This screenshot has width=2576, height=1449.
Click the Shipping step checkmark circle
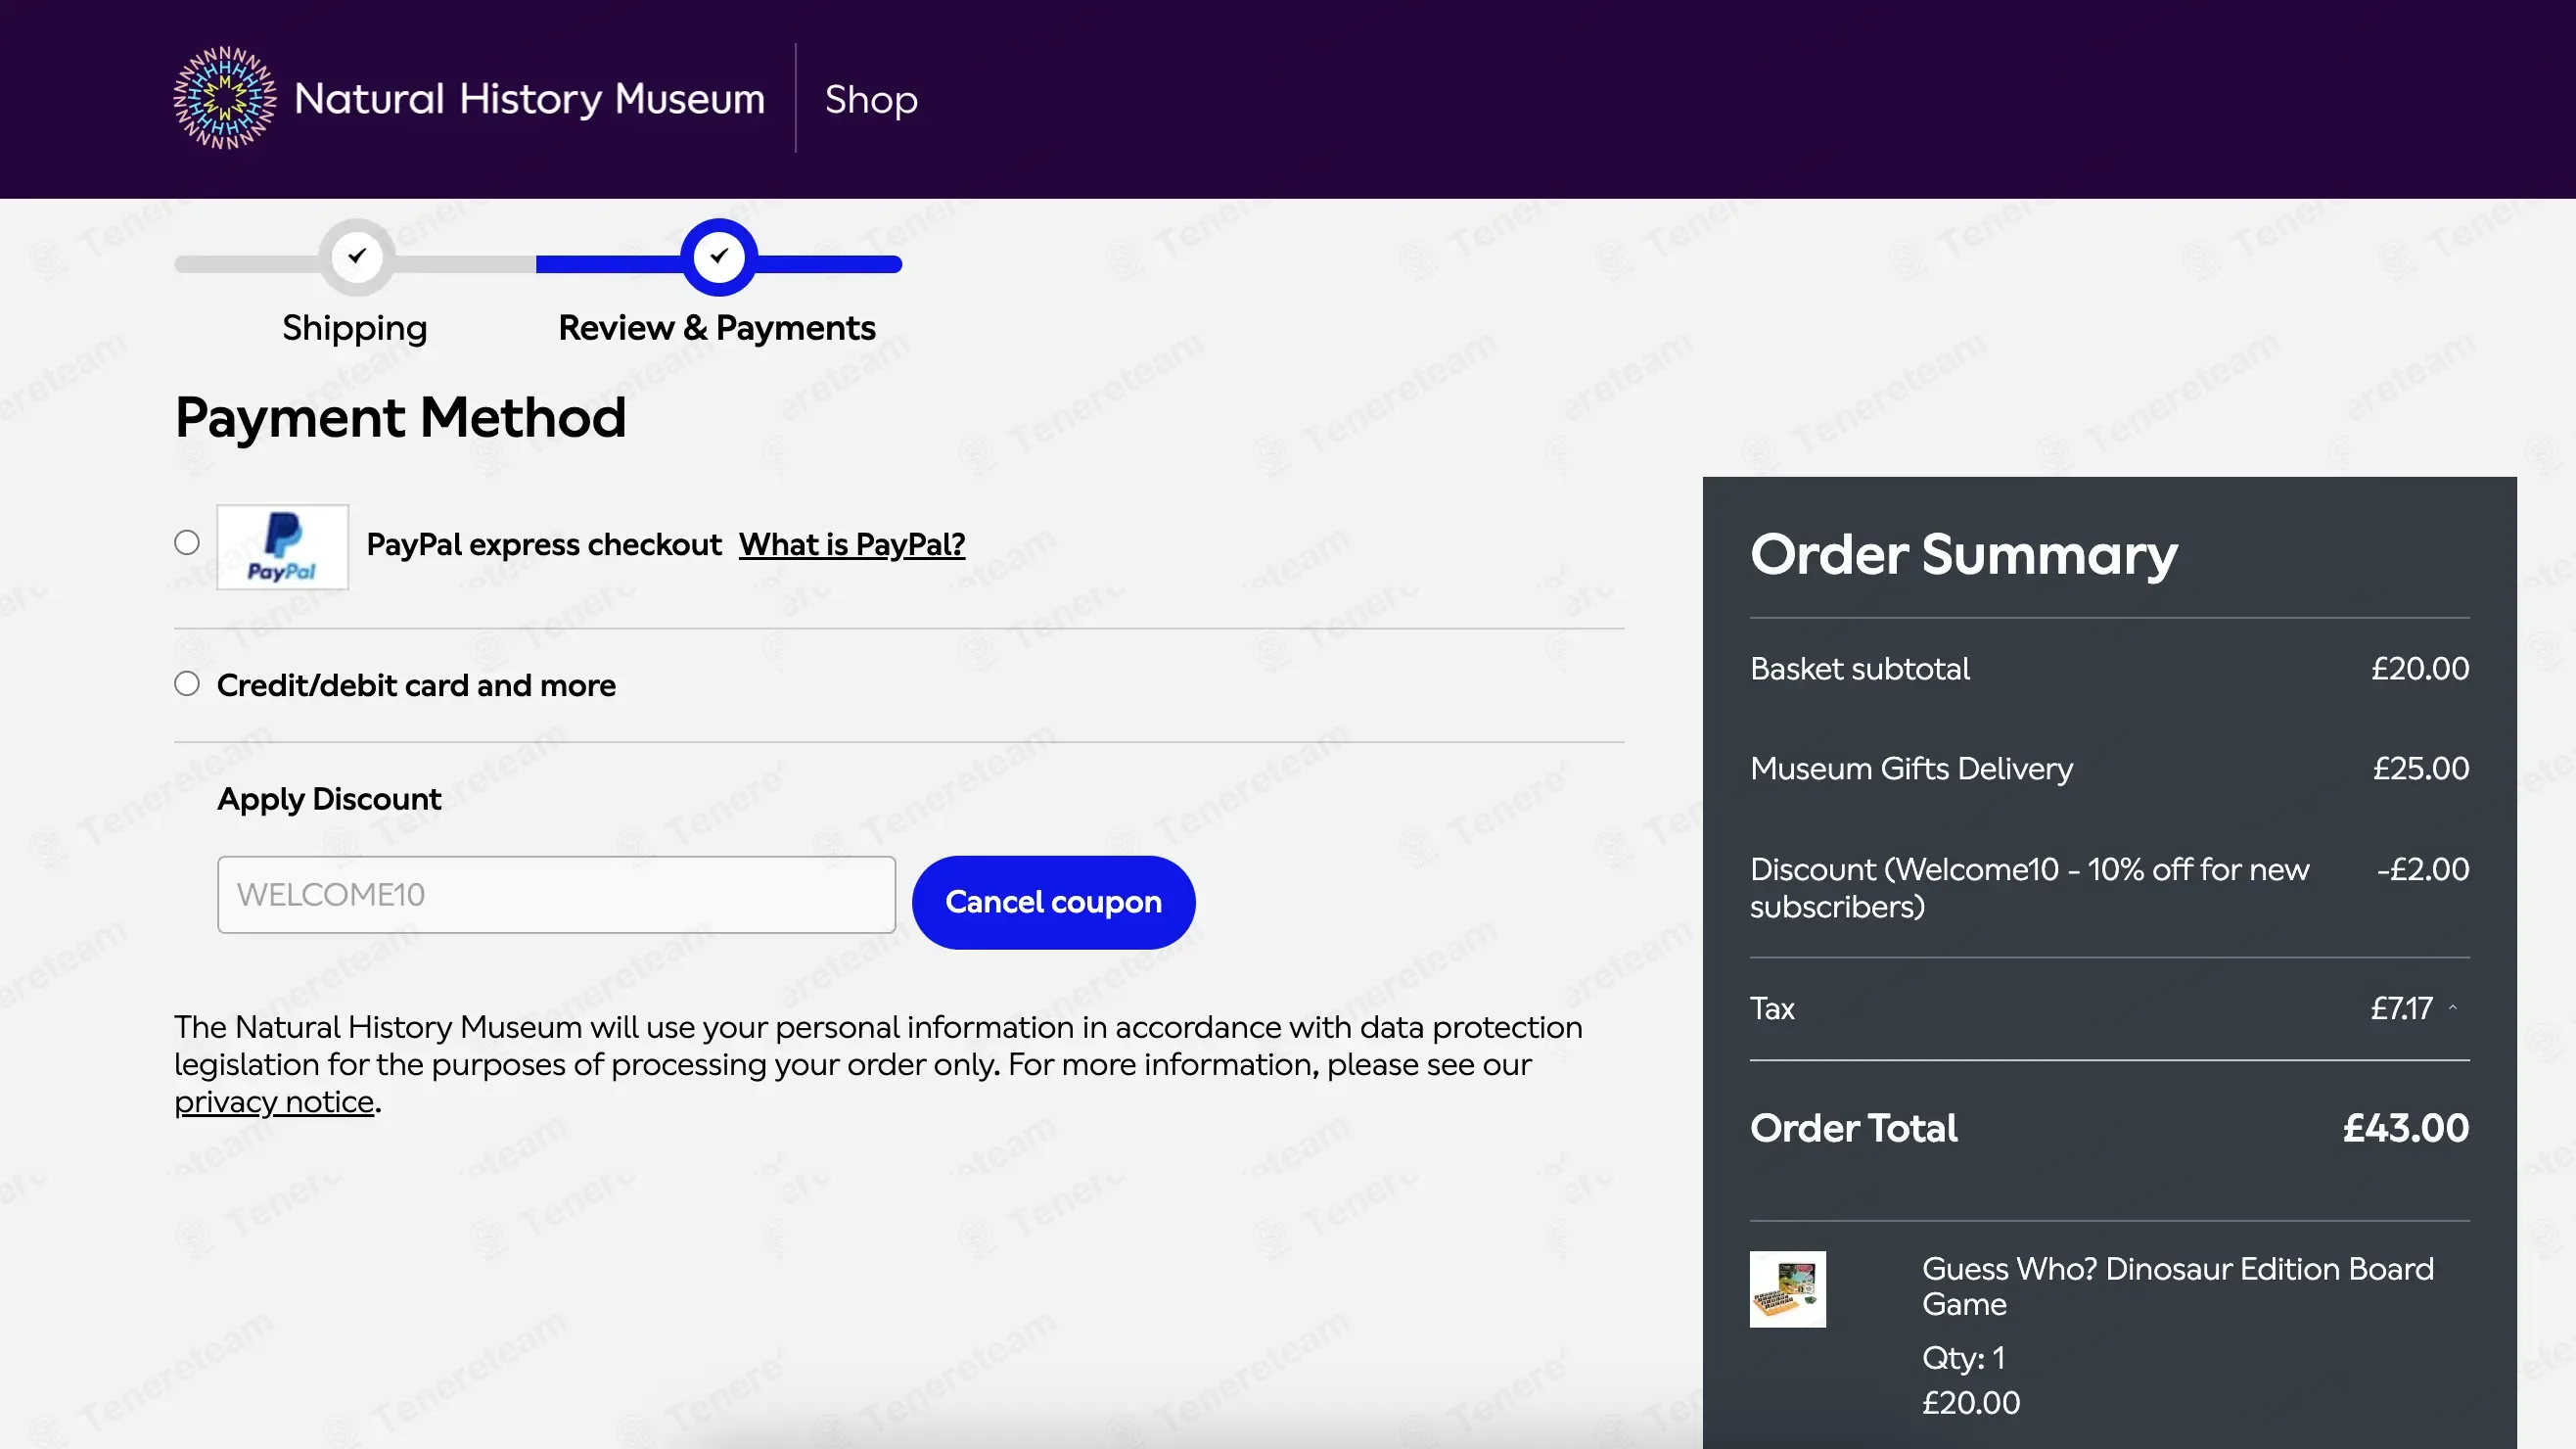coord(357,257)
